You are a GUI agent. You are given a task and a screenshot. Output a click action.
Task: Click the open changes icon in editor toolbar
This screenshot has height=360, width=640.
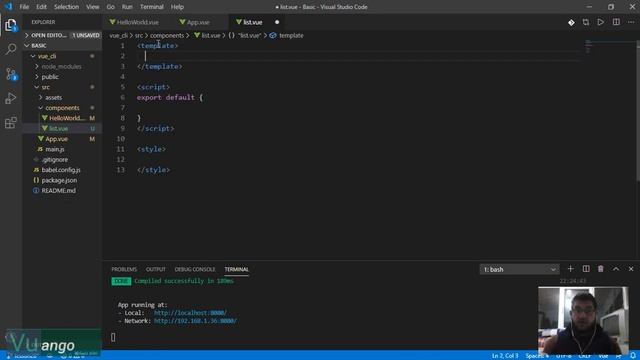click(x=586, y=22)
